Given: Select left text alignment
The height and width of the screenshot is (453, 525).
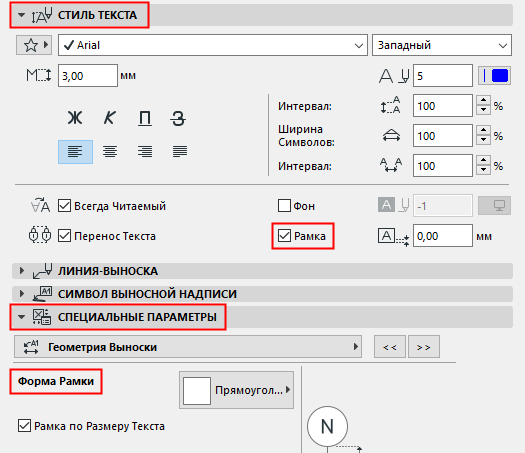Looking at the screenshot, I should click(x=75, y=152).
